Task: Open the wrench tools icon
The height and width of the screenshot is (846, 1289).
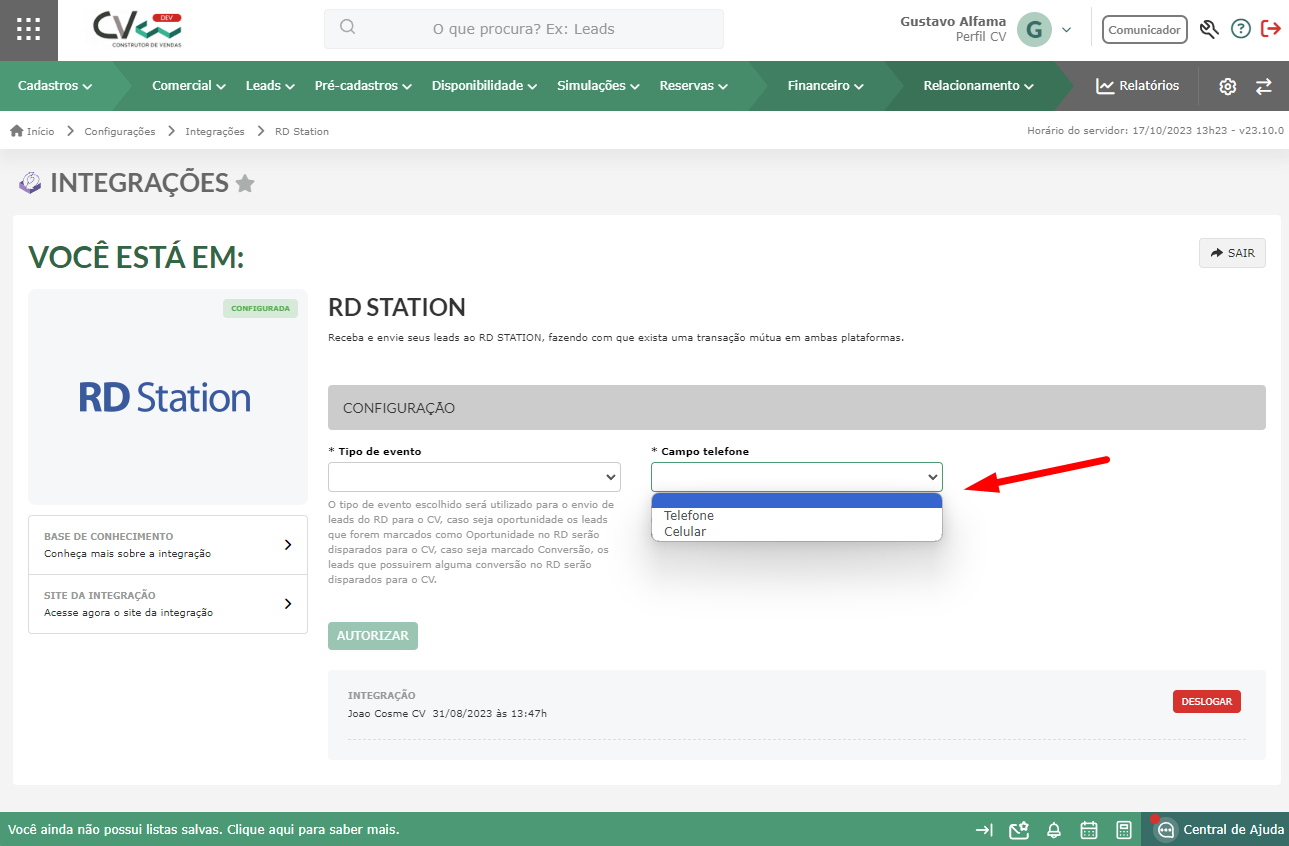Action: [x=1209, y=29]
